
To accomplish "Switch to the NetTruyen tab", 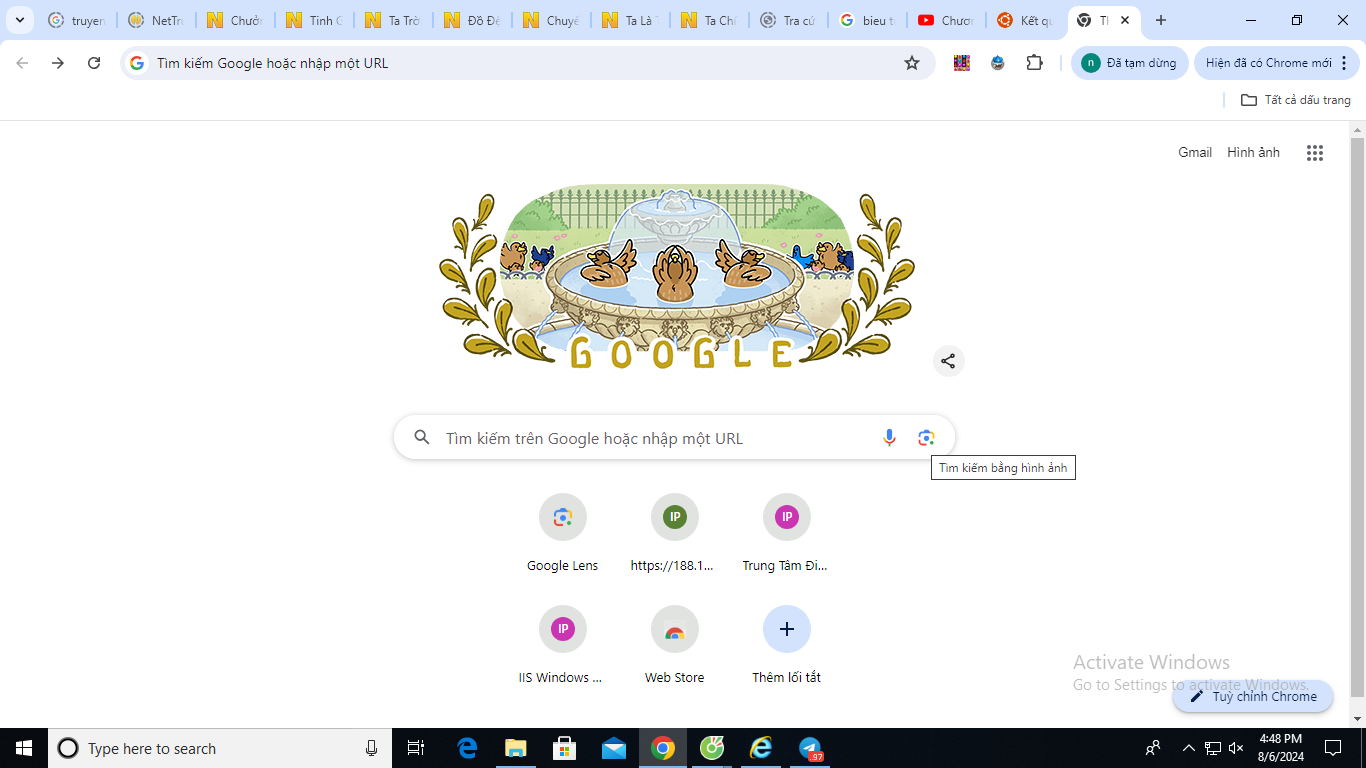I will pos(155,20).
